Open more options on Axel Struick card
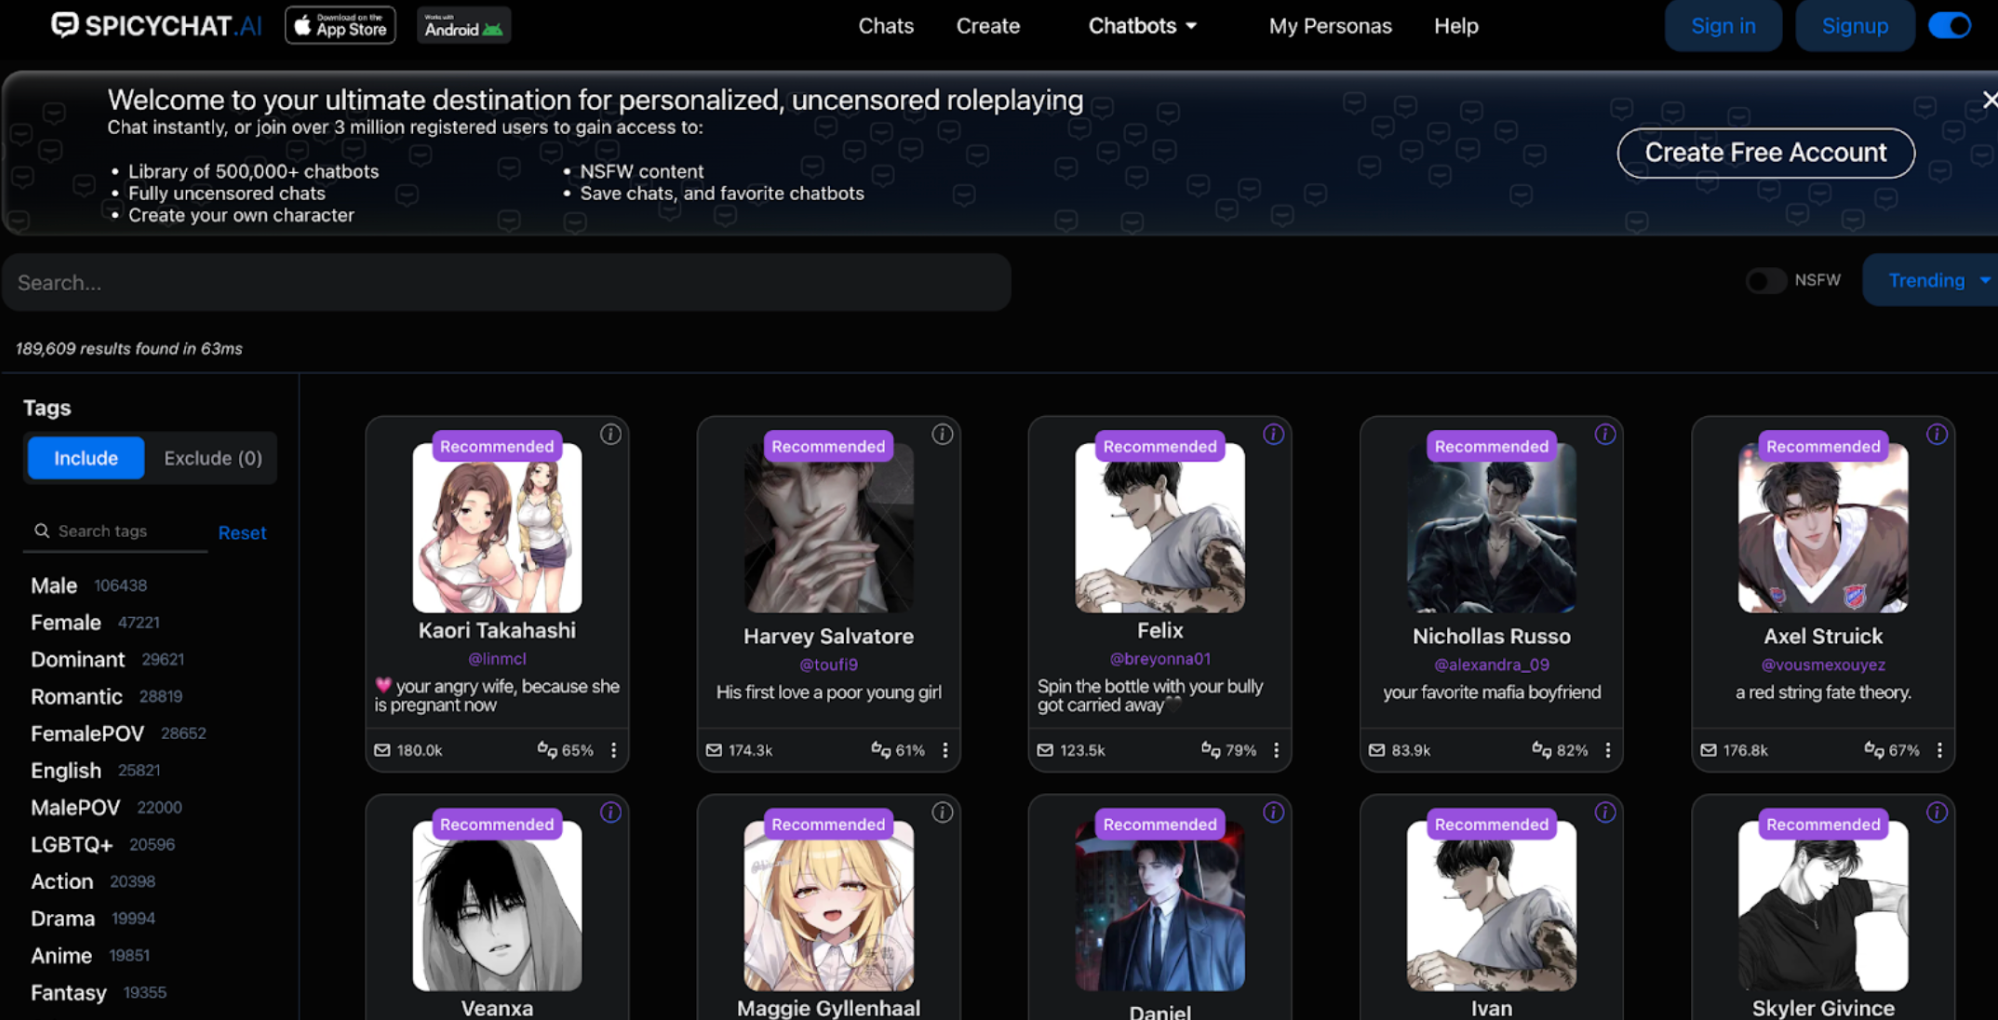This screenshot has height=1020, width=1998. click(1940, 750)
